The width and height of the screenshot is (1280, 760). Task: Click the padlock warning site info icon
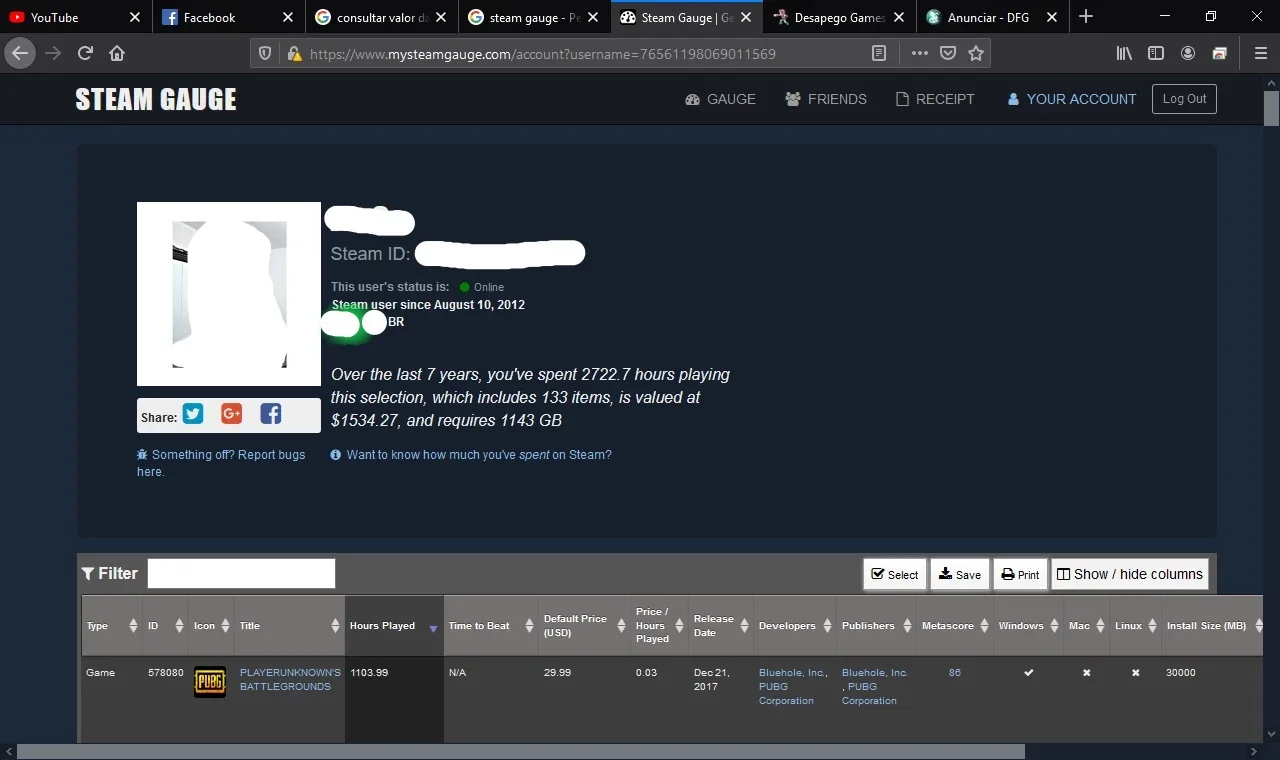293,53
